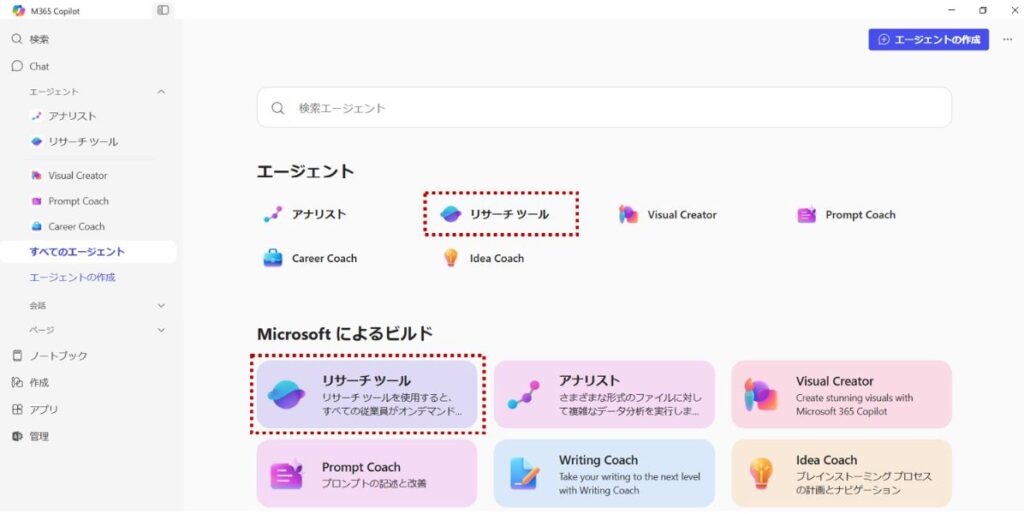The image size is (1024, 514).
Task: Click the 作成 create icon
Action: [17, 383]
